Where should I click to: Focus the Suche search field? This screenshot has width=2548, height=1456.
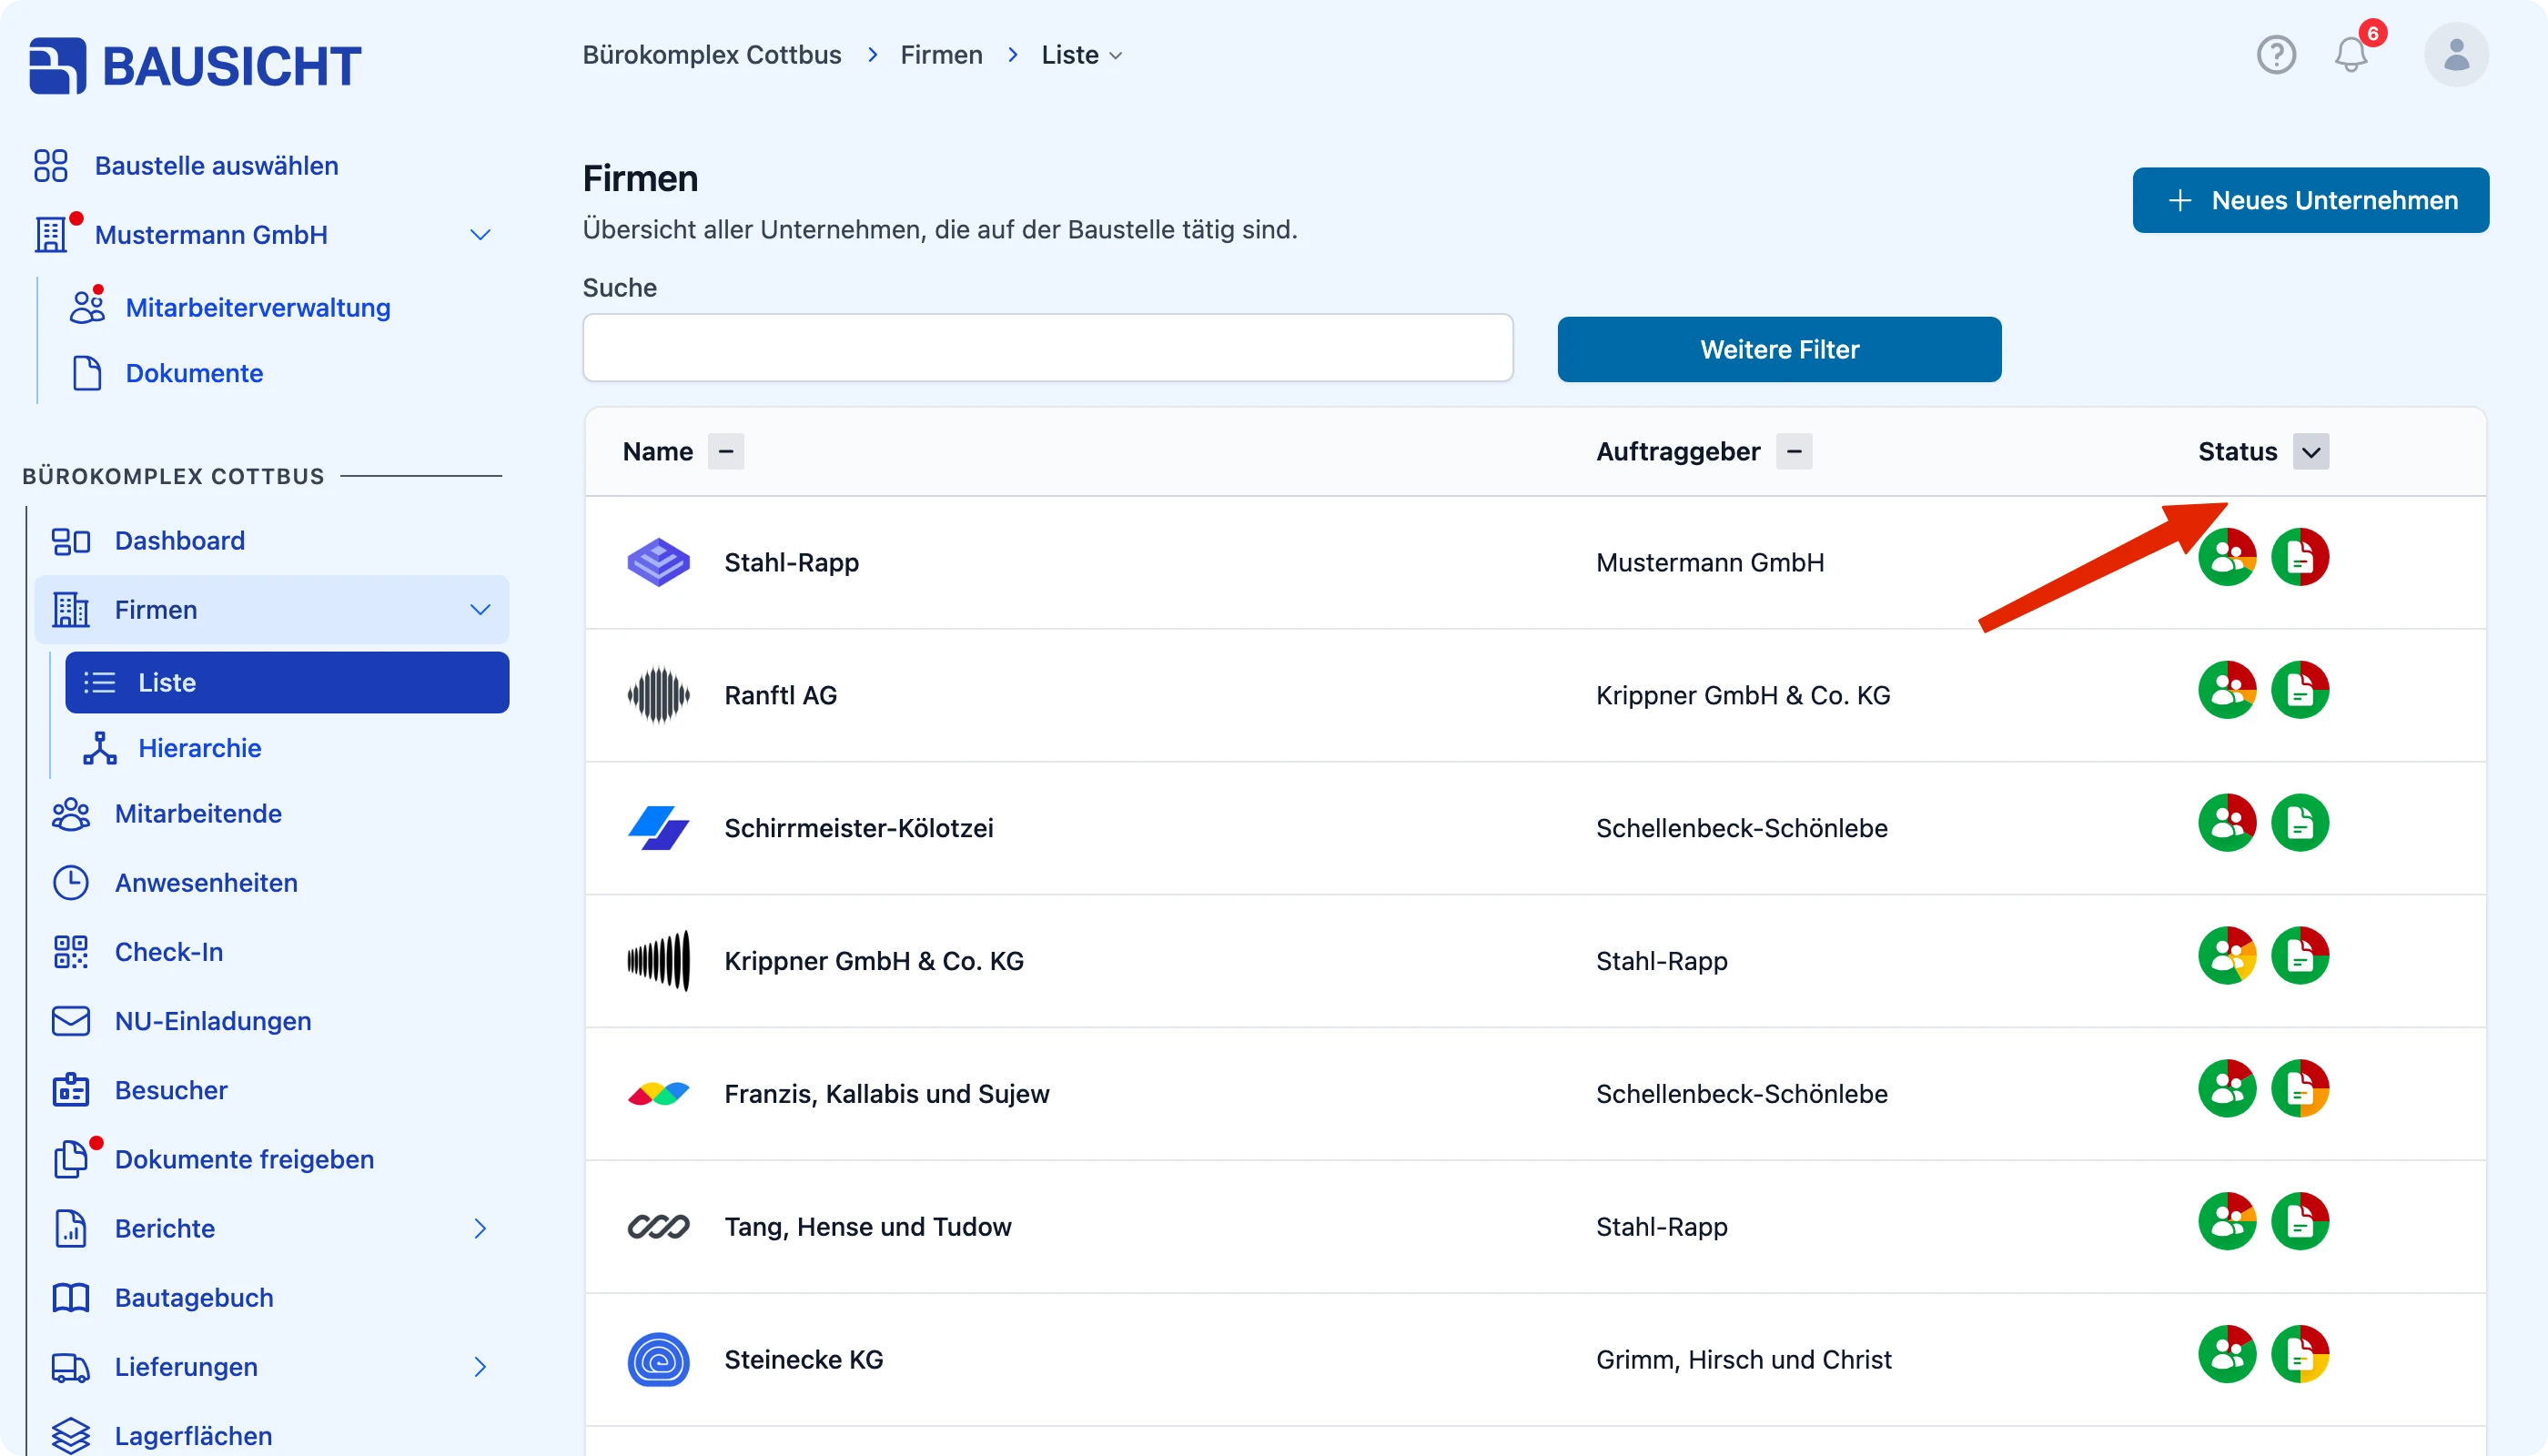click(1047, 348)
